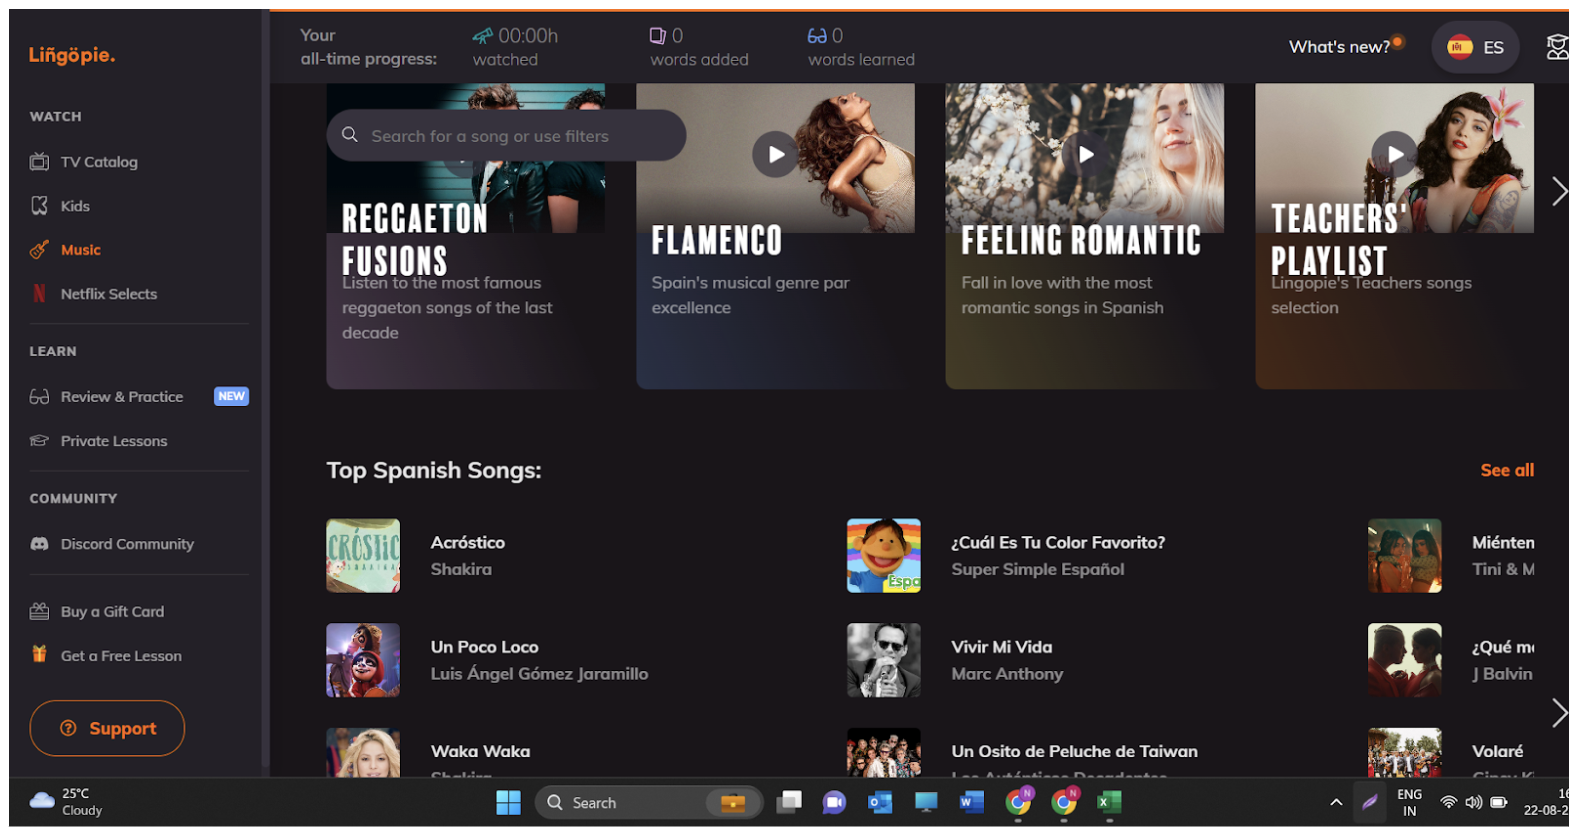Open Un Poco Loco song thumbnail
1586x836 pixels.
pyautogui.click(x=363, y=660)
